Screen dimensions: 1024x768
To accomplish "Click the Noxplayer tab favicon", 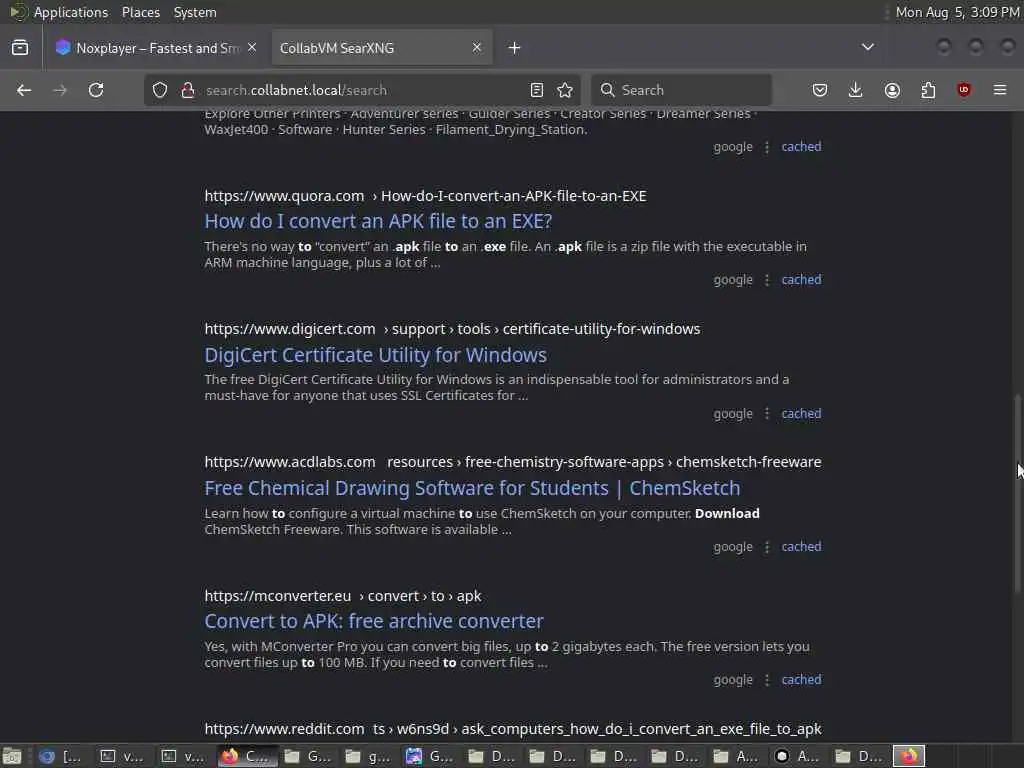I will pos(63,48).
